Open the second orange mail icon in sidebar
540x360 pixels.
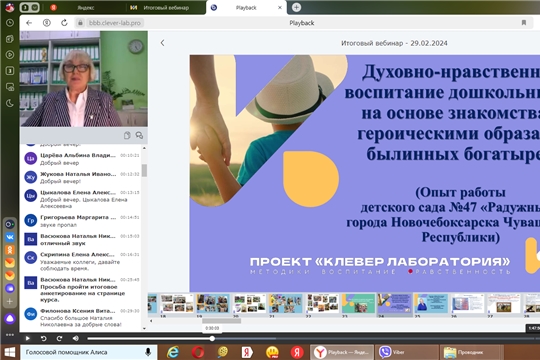tap(10, 275)
